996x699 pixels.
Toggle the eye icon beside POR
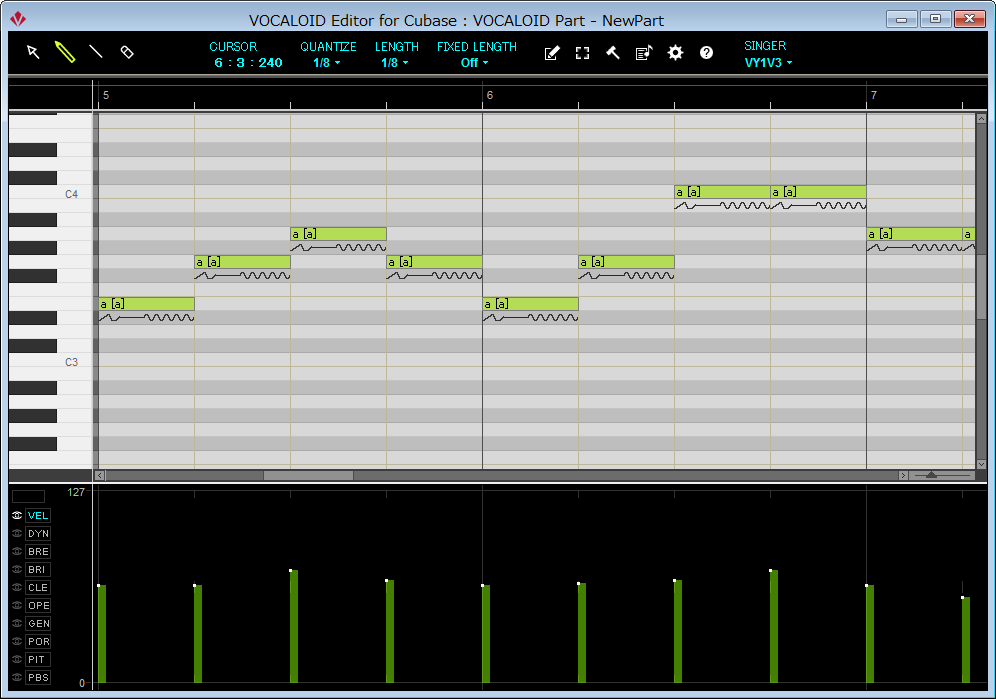(17, 641)
